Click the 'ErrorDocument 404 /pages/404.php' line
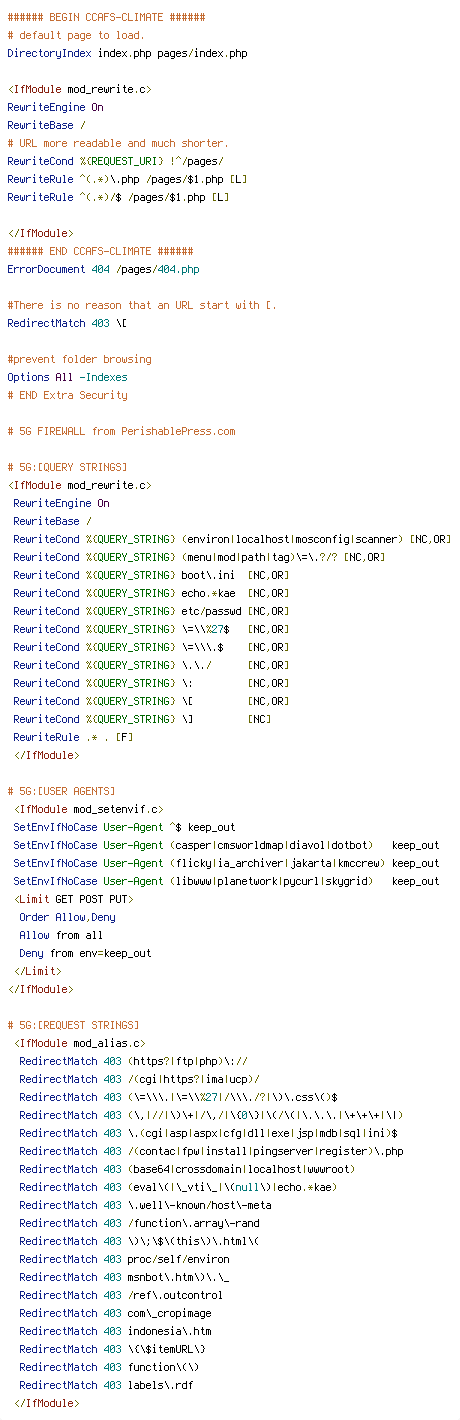This screenshot has height=1420, width=460. pos(103,269)
